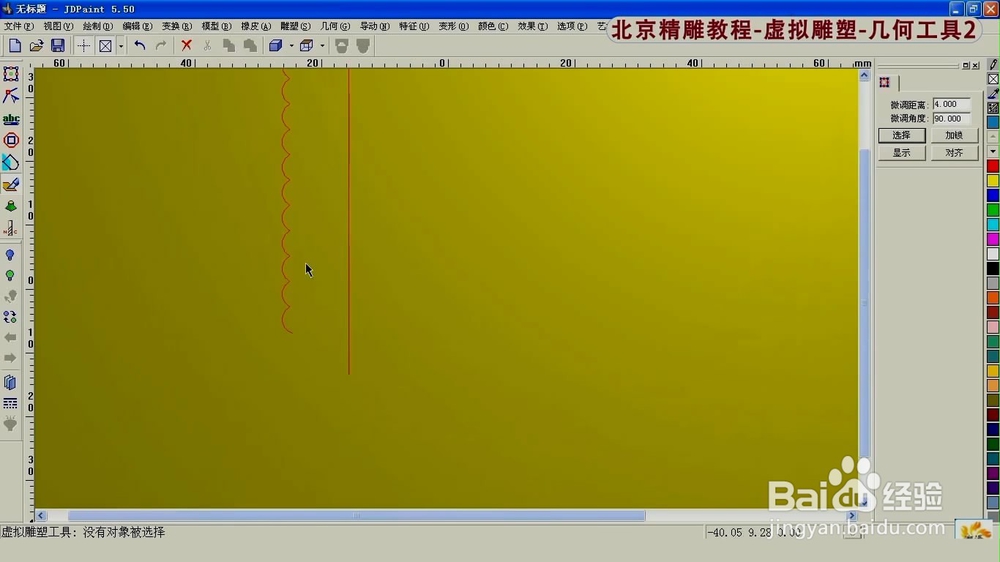Select the eyedropper color picker icon
Image resolution: width=1000 pixels, height=562 pixels.
coord(993,94)
